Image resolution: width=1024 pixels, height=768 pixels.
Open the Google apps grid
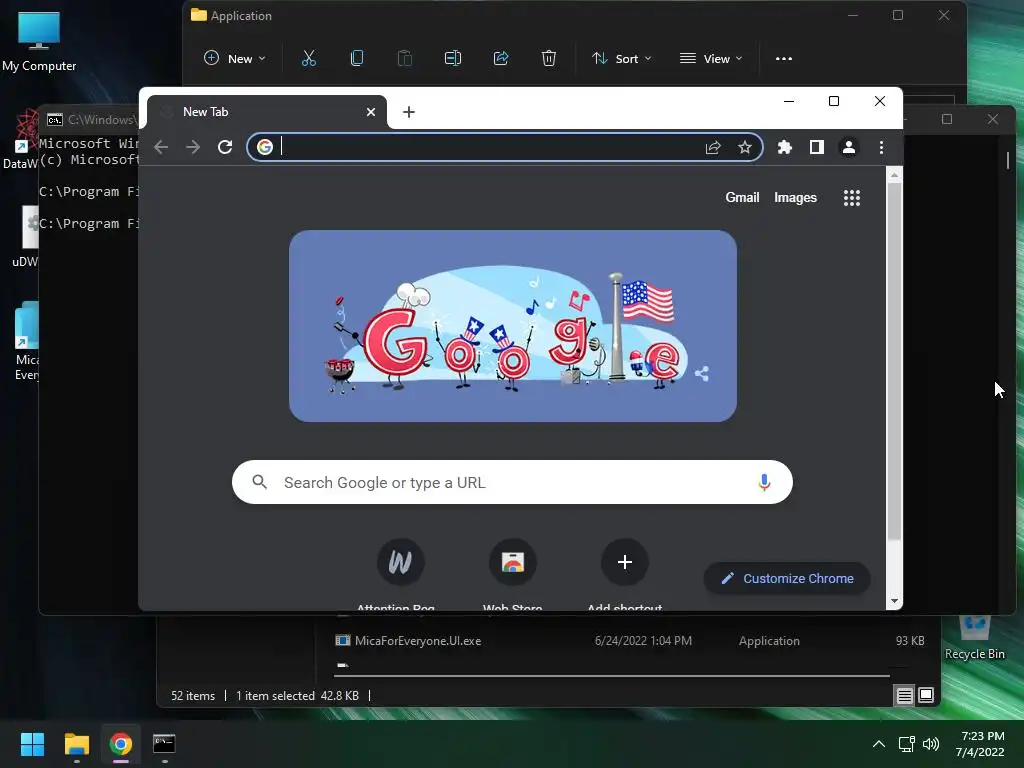pyautogui.click(x=852, y=198)
